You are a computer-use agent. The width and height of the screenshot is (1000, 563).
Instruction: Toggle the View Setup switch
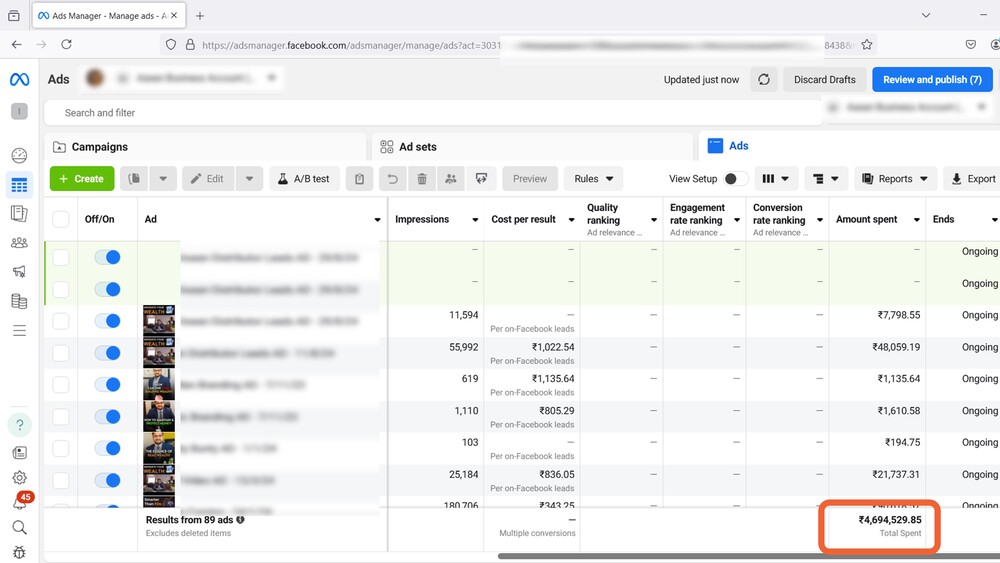click(735, 179)
